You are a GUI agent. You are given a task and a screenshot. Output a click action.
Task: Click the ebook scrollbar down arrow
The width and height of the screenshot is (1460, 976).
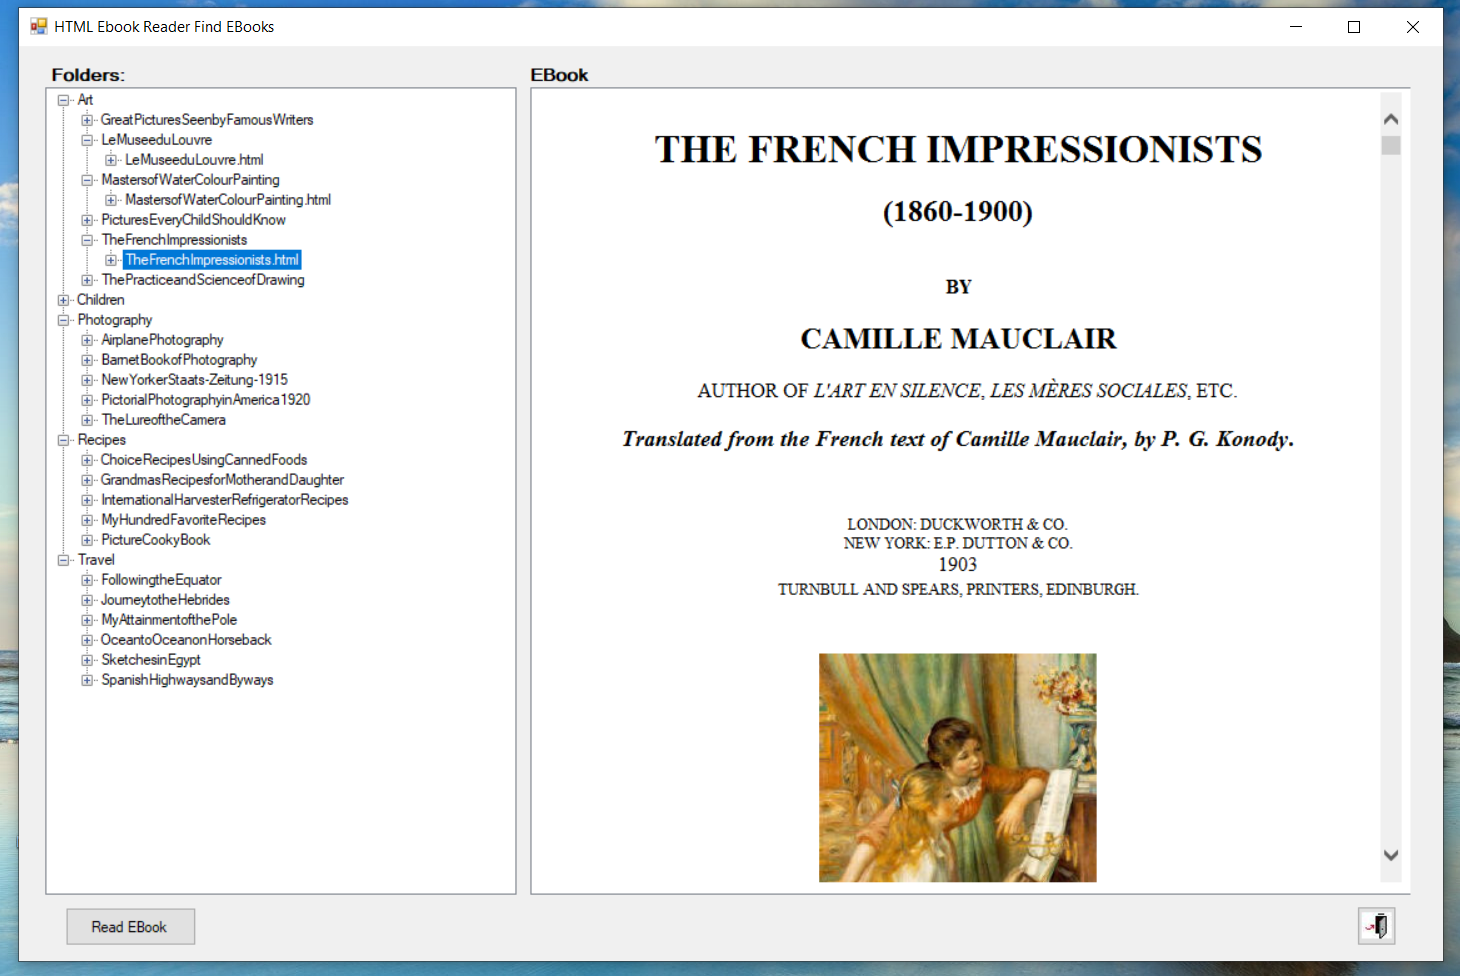click(1390, 855)
